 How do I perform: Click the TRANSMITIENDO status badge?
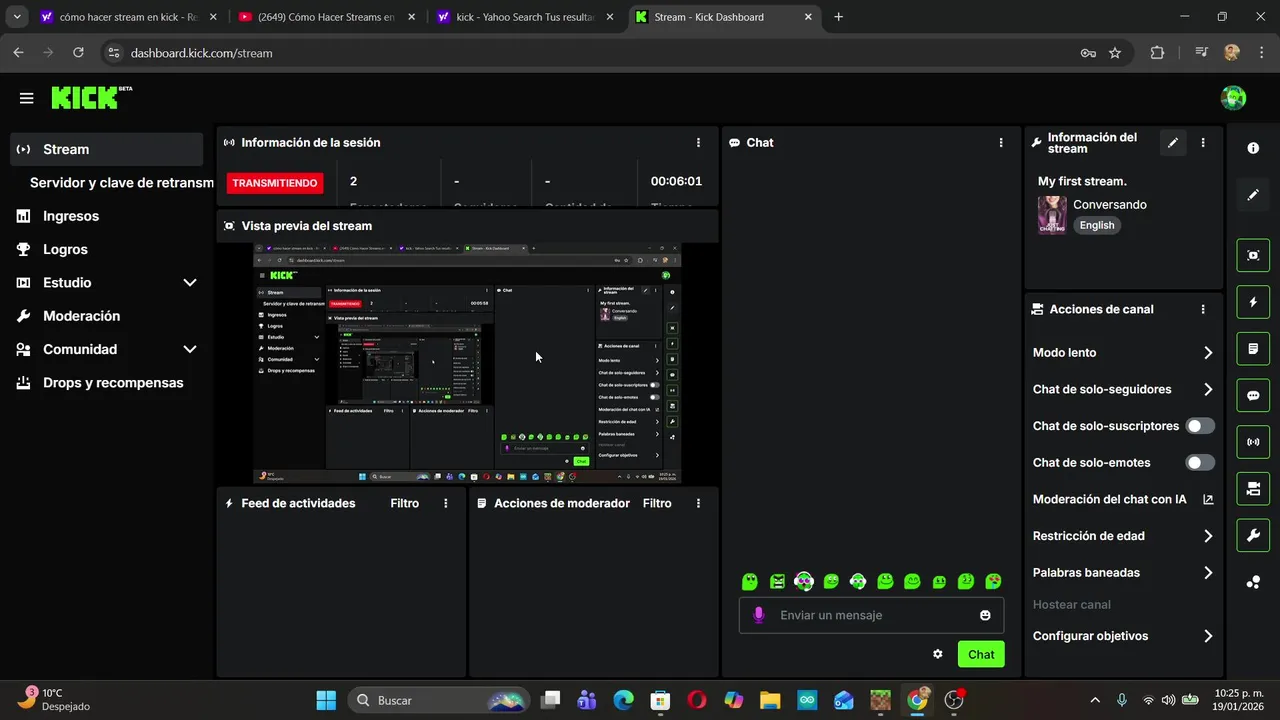(275, 183)
